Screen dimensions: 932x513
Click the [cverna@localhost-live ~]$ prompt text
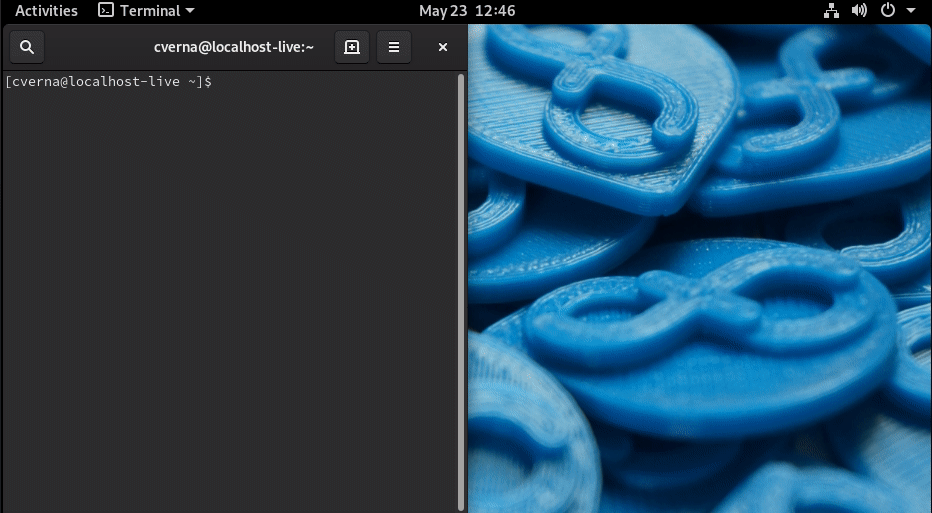coord(108,81)
